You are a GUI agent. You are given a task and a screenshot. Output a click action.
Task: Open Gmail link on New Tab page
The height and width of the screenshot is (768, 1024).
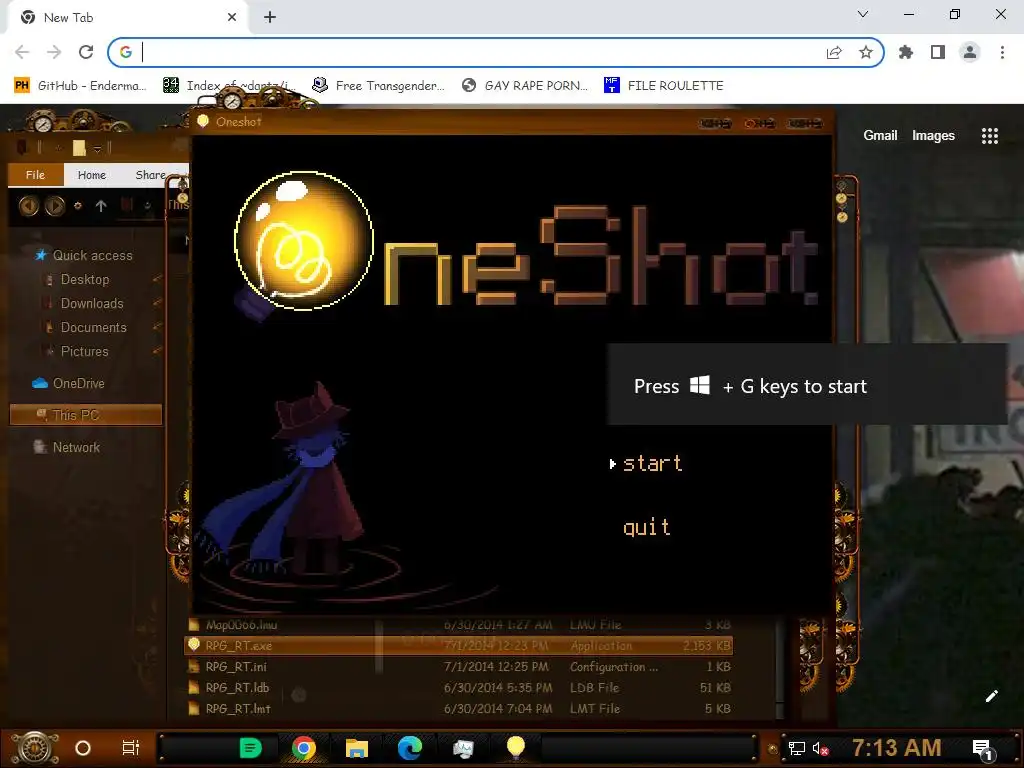880,135
